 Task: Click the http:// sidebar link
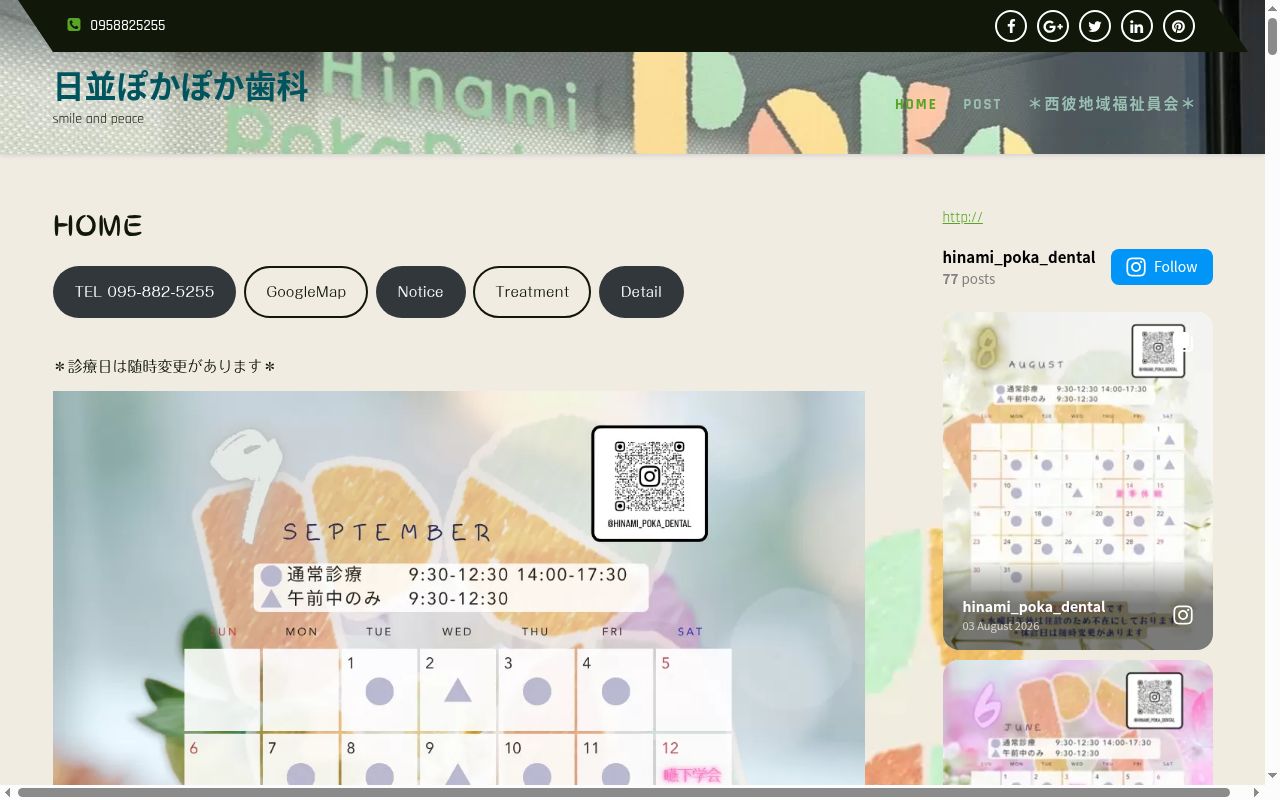coord(962,216)
